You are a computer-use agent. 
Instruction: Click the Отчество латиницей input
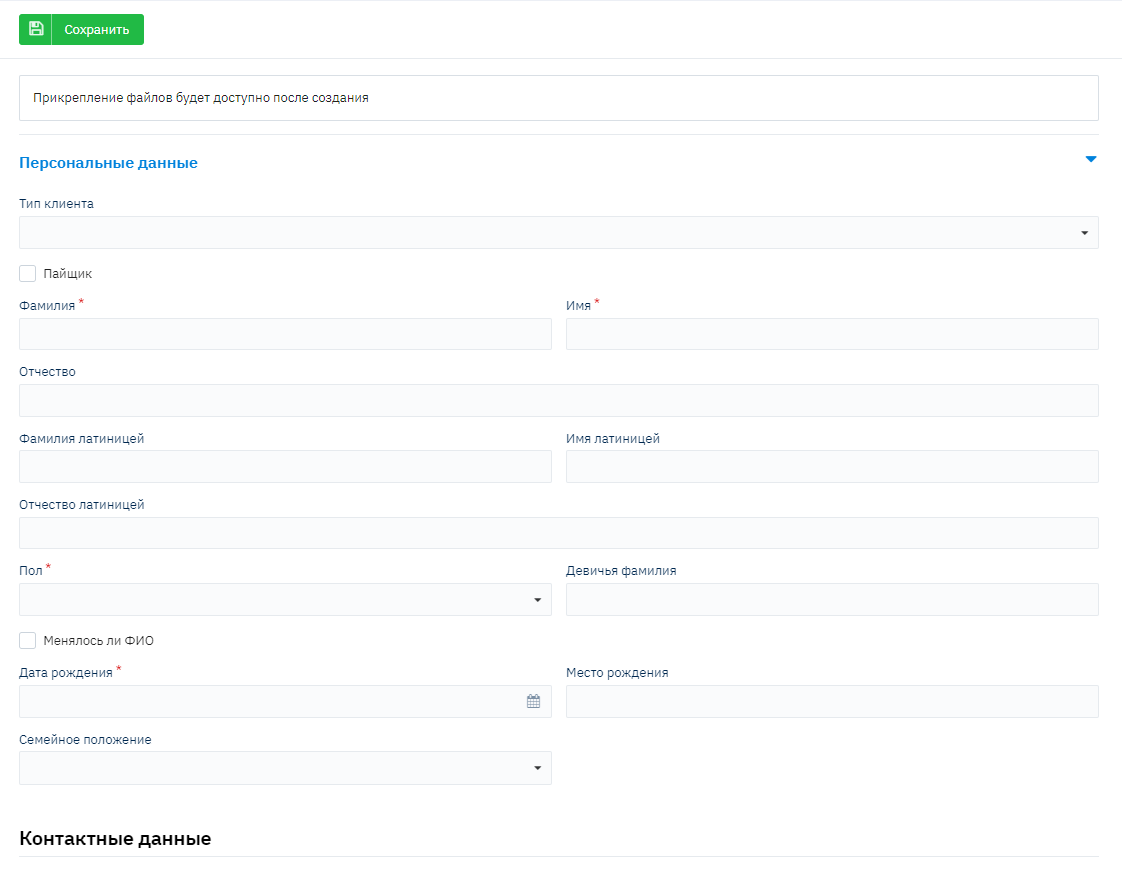click(558, 533)
